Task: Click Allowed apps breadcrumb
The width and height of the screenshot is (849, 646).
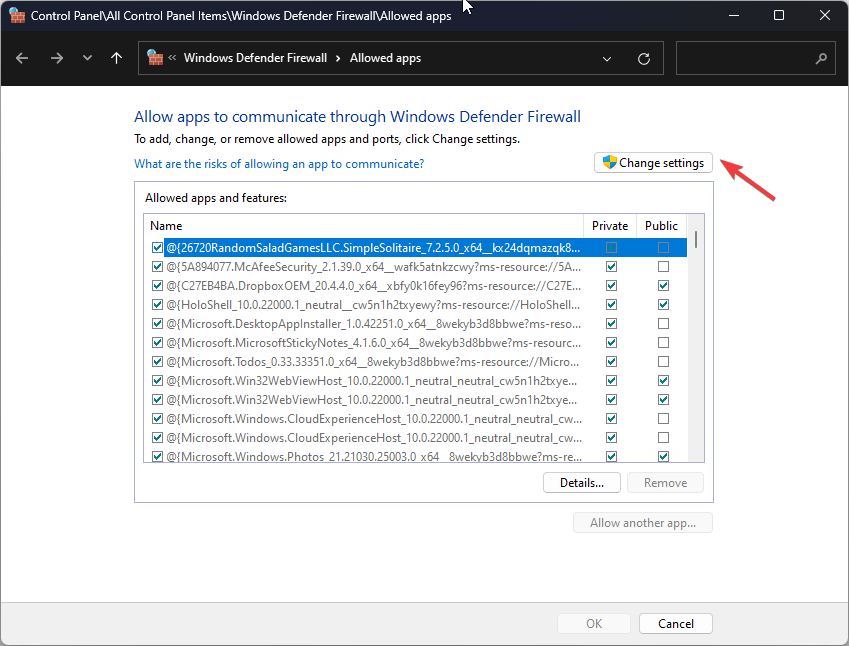Action: click(x=385, y=58)
